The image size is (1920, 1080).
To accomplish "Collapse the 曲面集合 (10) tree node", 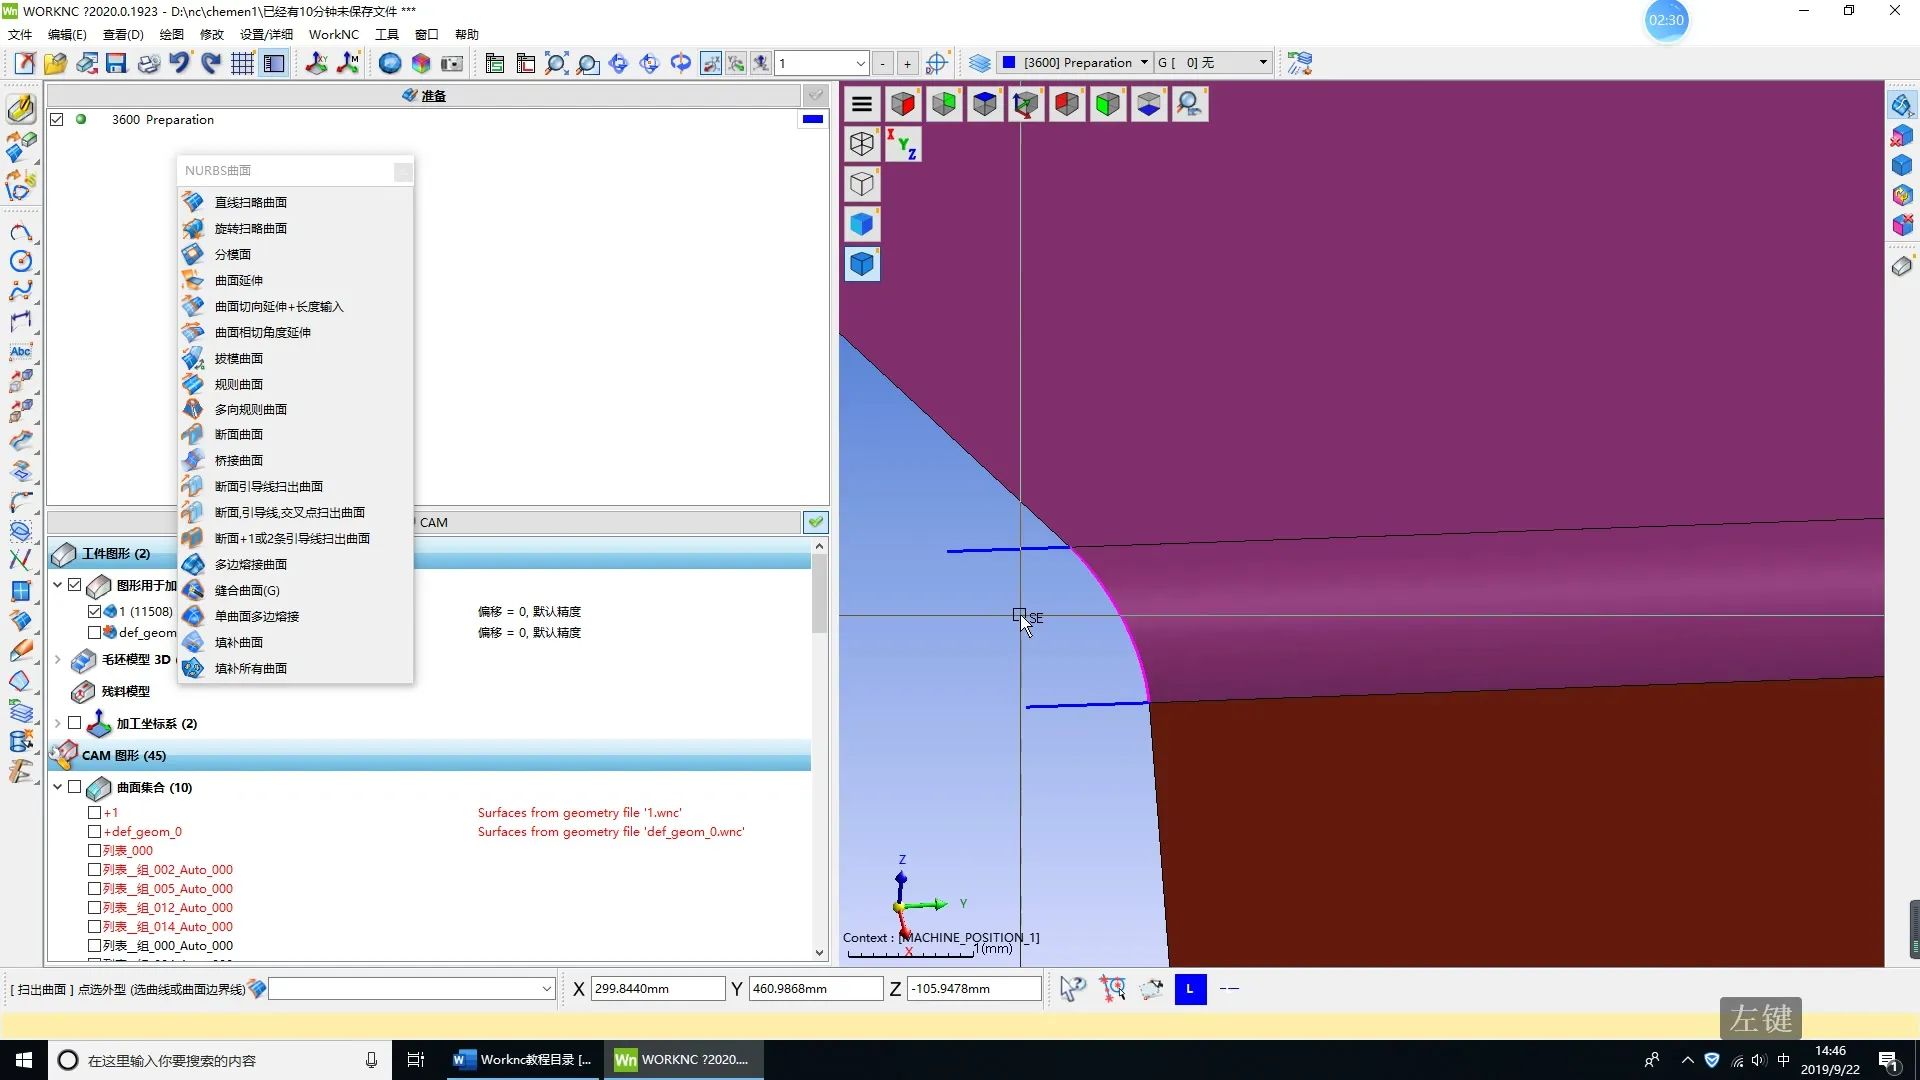I will pos(58,788).
